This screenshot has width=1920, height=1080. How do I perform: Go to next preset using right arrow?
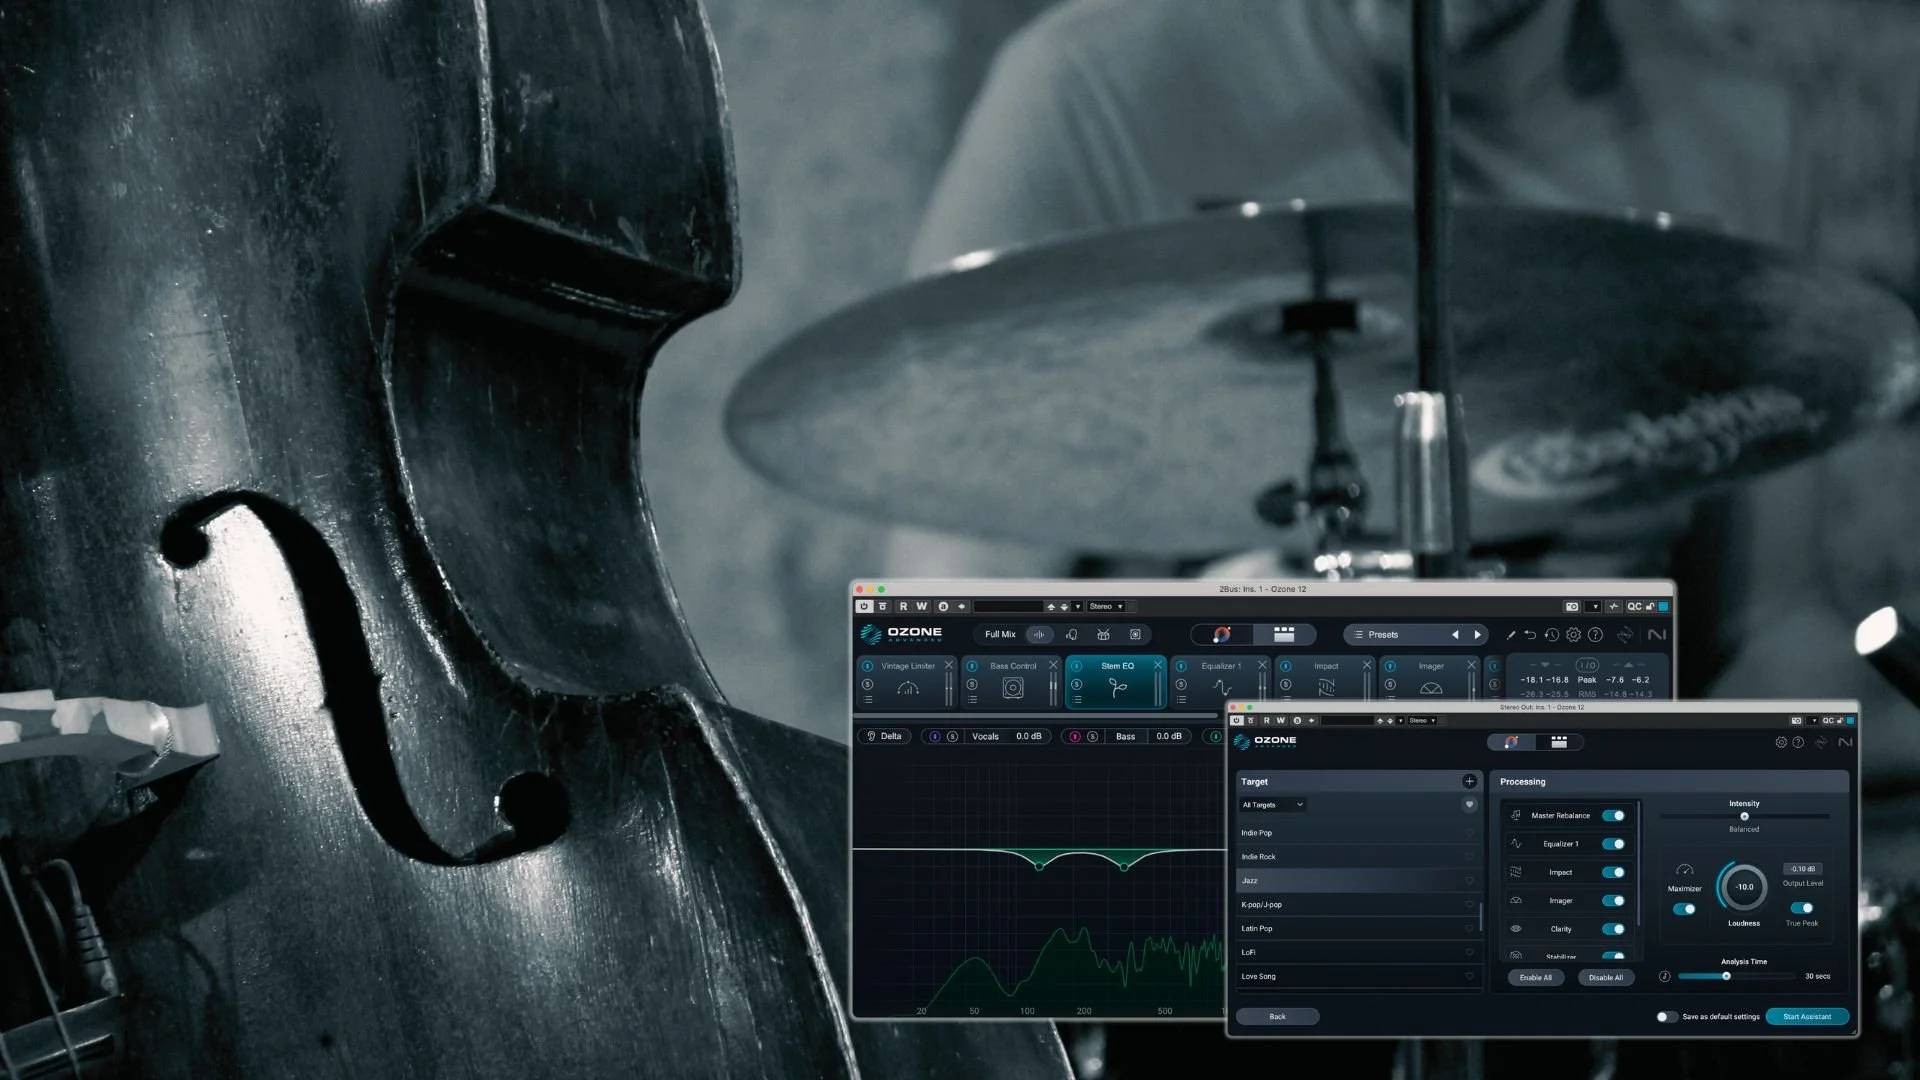click(1477, 635)
